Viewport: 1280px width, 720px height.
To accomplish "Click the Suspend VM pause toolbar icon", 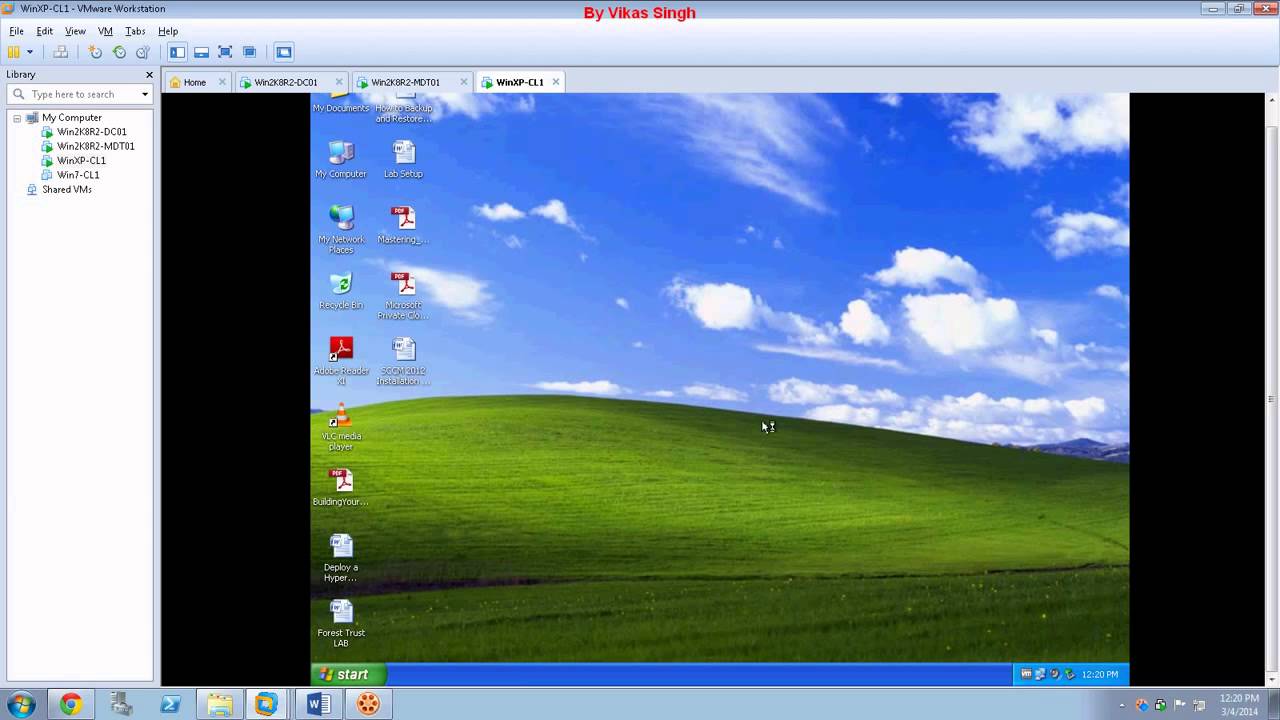I will (14, 52).
